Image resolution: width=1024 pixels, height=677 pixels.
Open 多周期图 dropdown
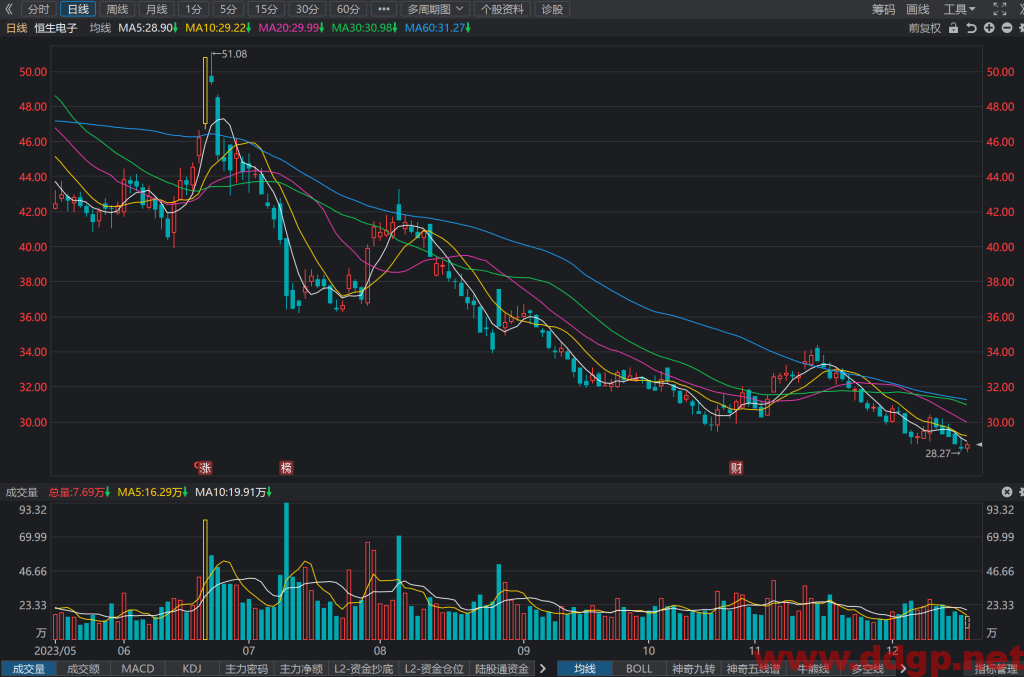click(x=435, y=9)
